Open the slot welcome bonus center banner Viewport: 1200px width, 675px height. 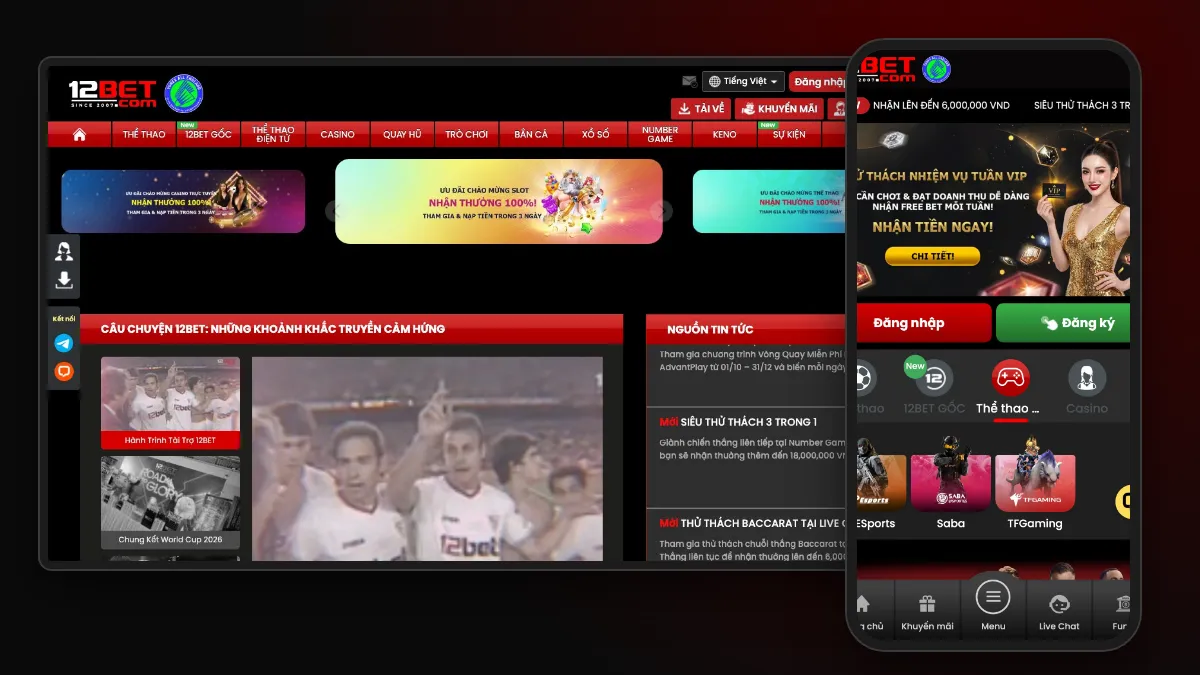pos(499,201)
